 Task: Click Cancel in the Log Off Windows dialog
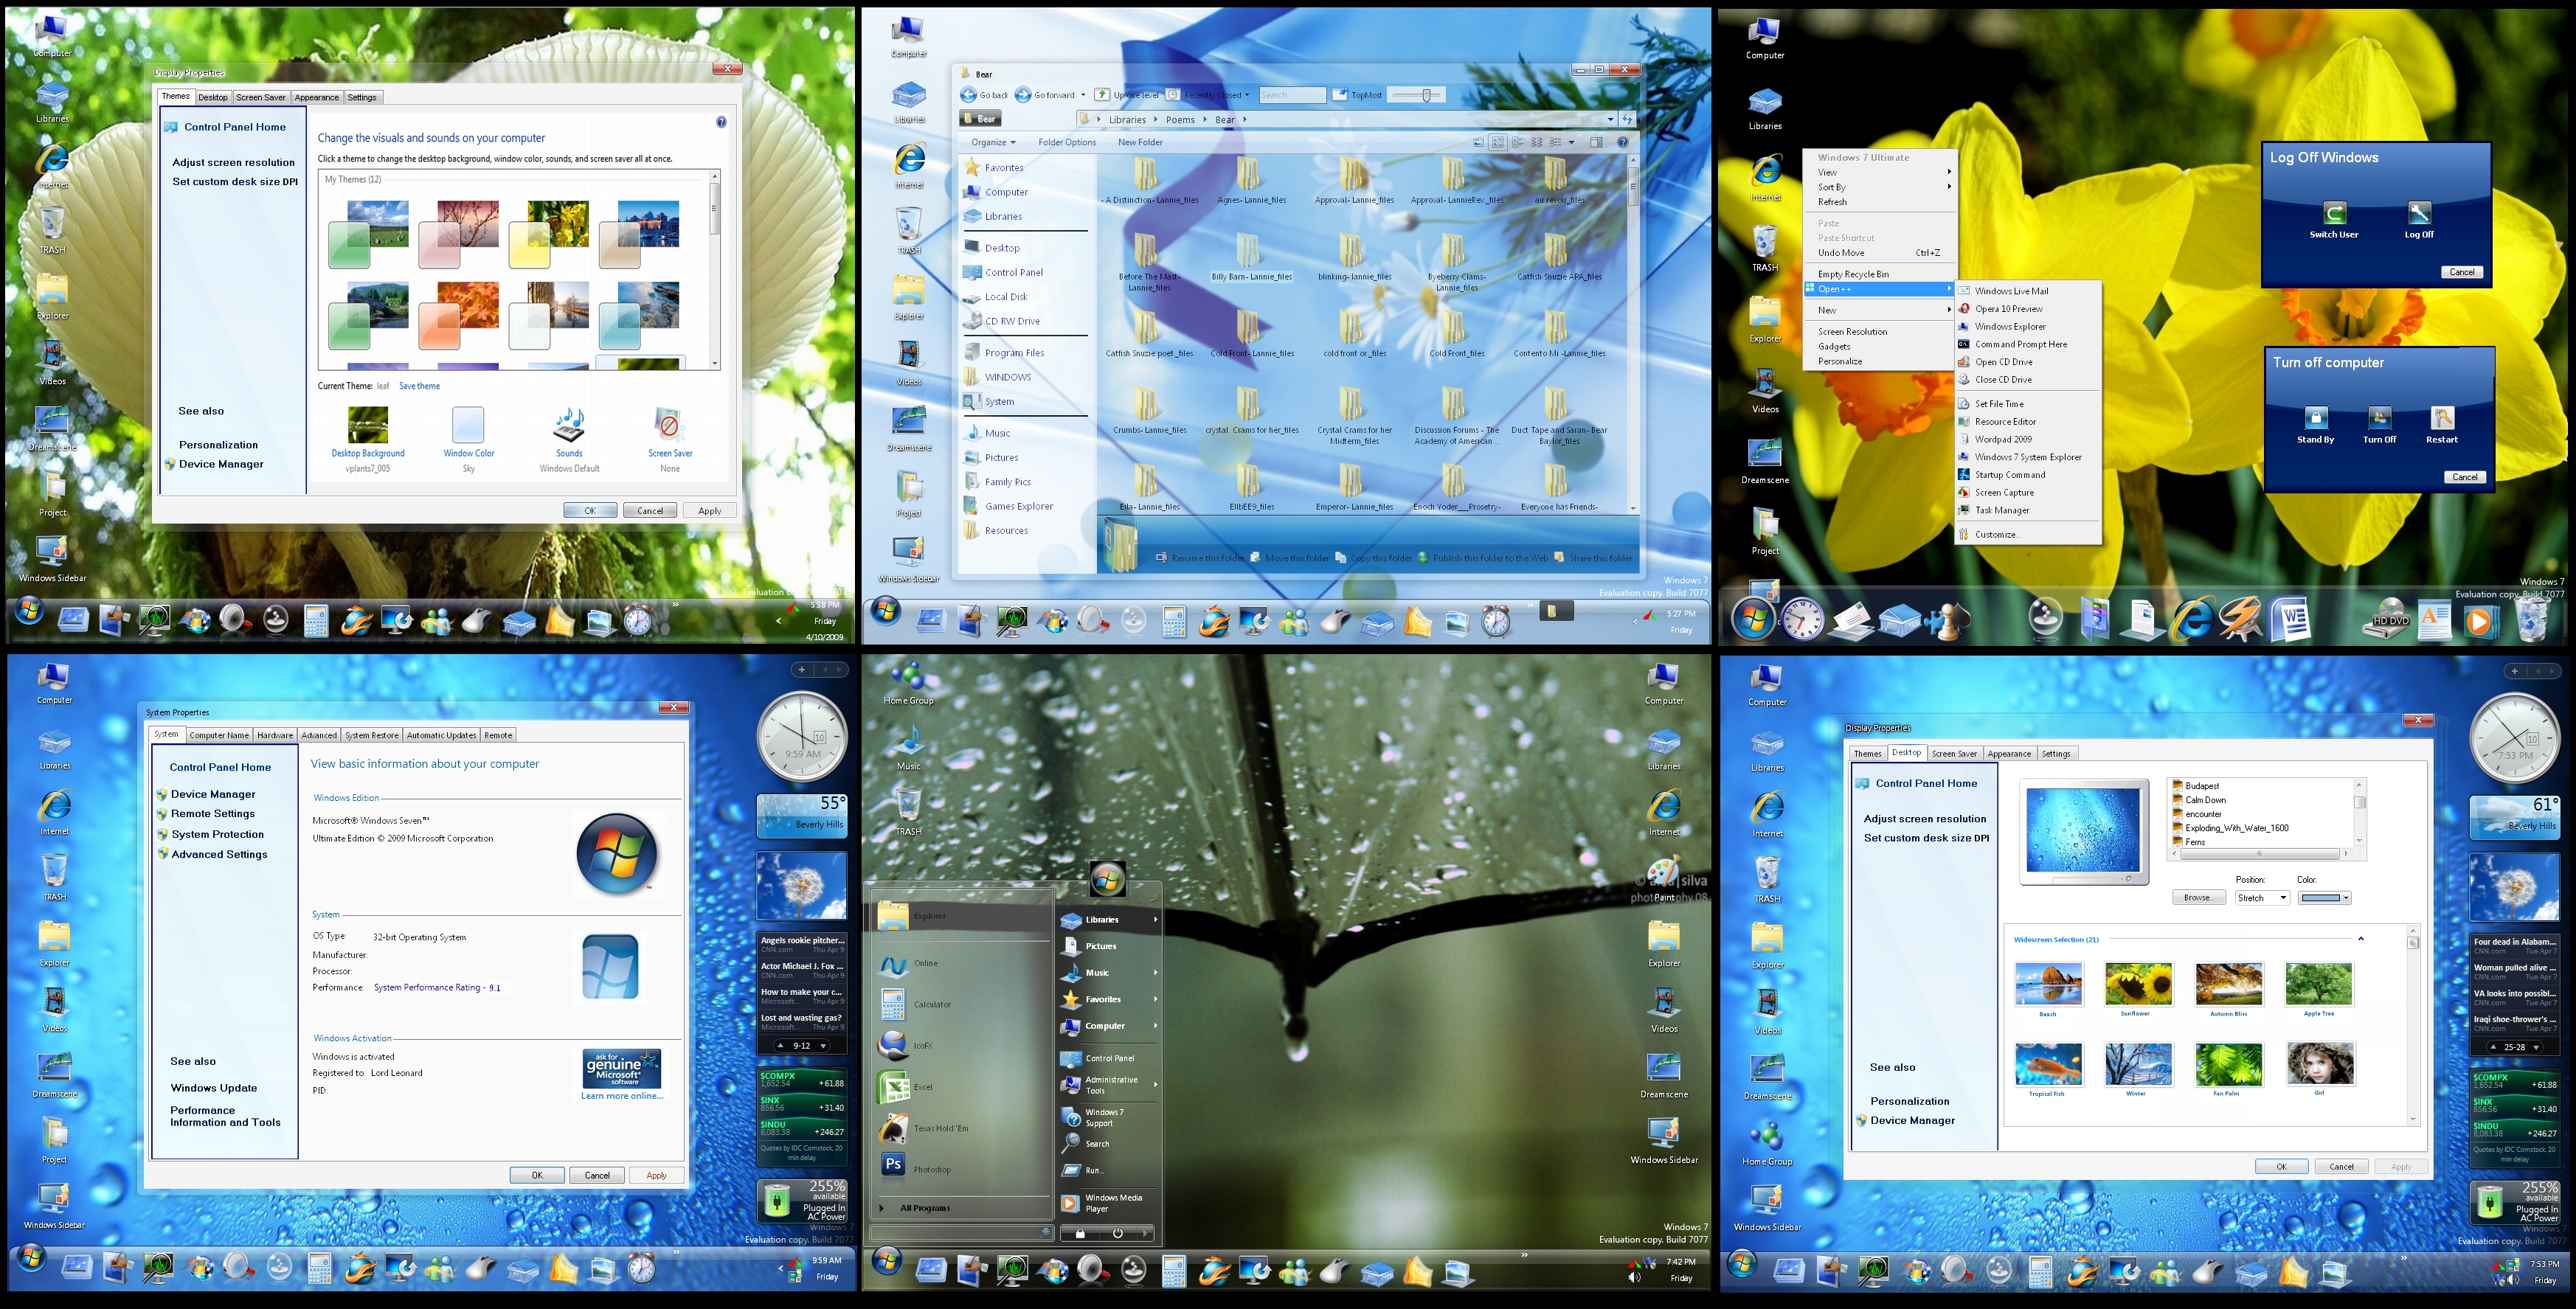(x=2462, y=272)
